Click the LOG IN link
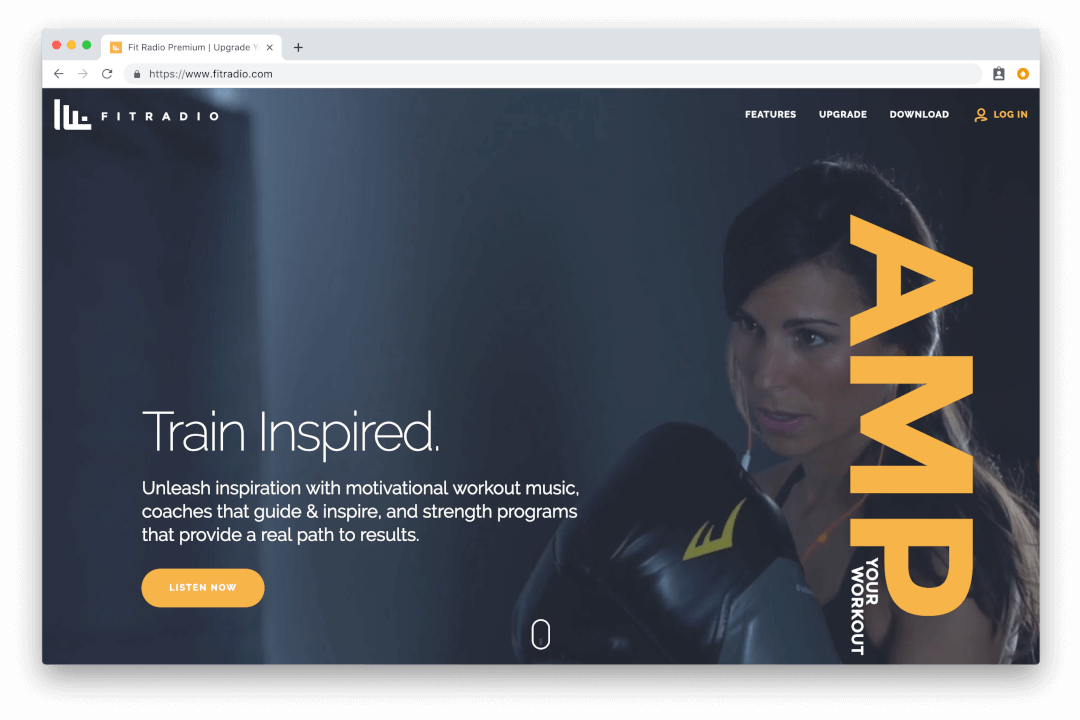This screenshot has height=720, width=1080. (x=1010, y=114)
